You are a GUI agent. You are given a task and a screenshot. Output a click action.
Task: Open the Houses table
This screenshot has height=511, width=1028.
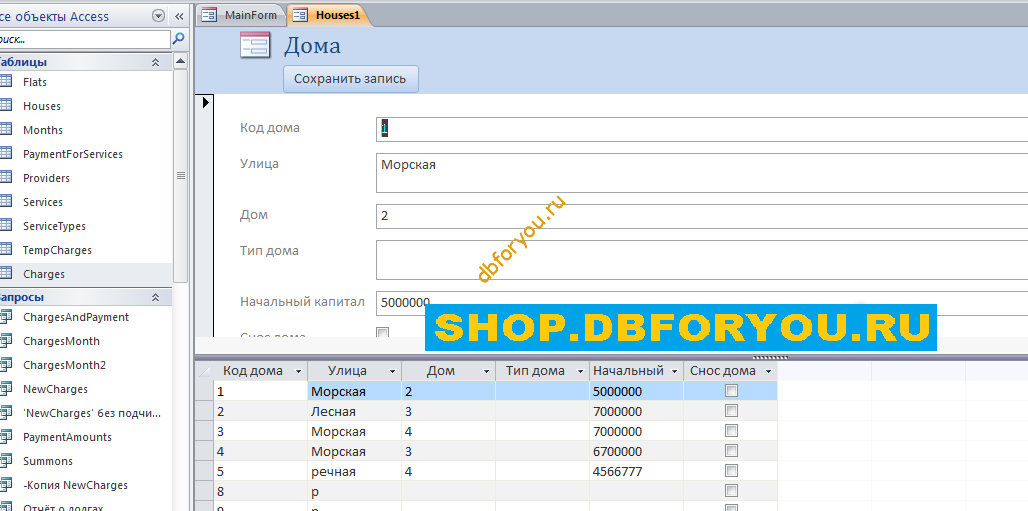41,106
